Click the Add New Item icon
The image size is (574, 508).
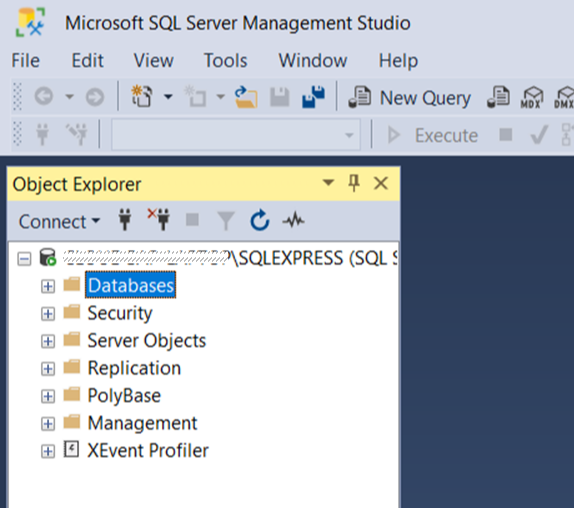click(x=195, y=96)
